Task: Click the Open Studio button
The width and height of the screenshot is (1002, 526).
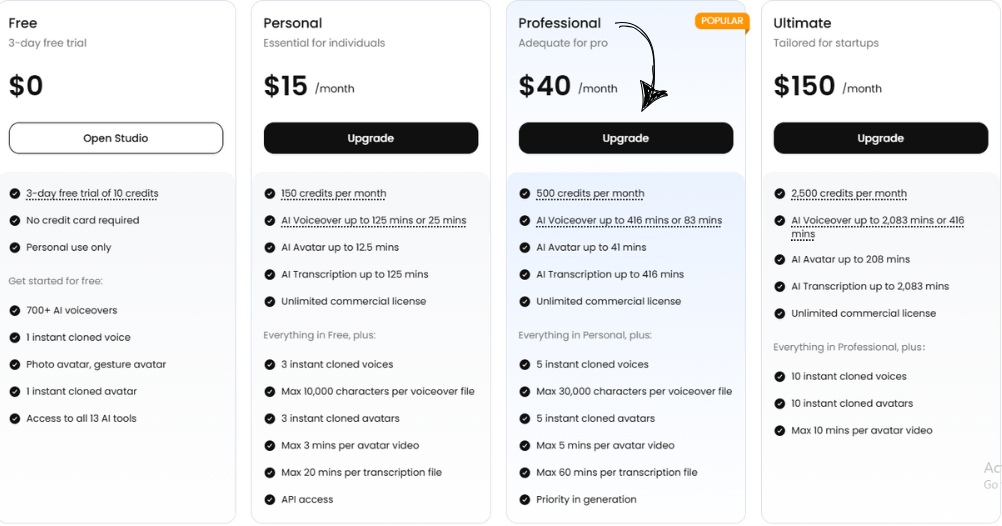Action: (x=116, y=138)
